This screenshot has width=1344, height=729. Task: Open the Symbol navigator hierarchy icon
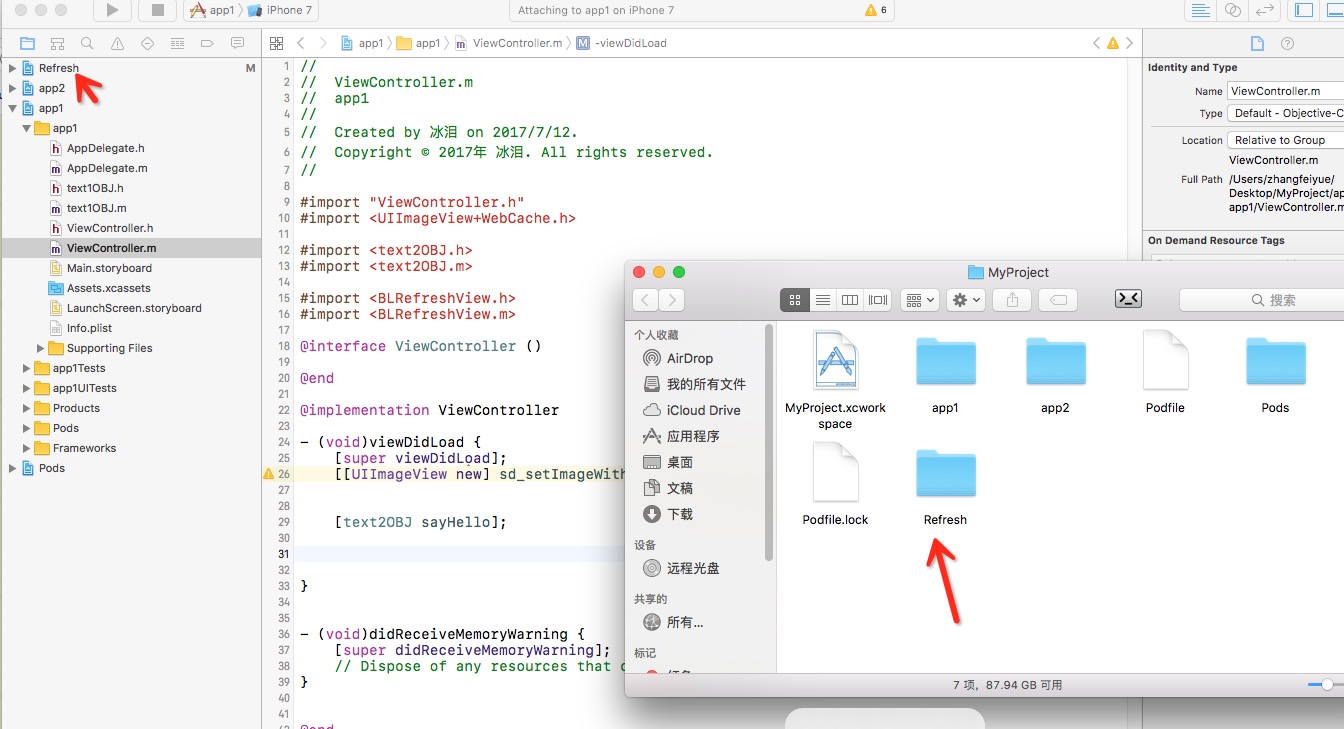click(57, 43)
